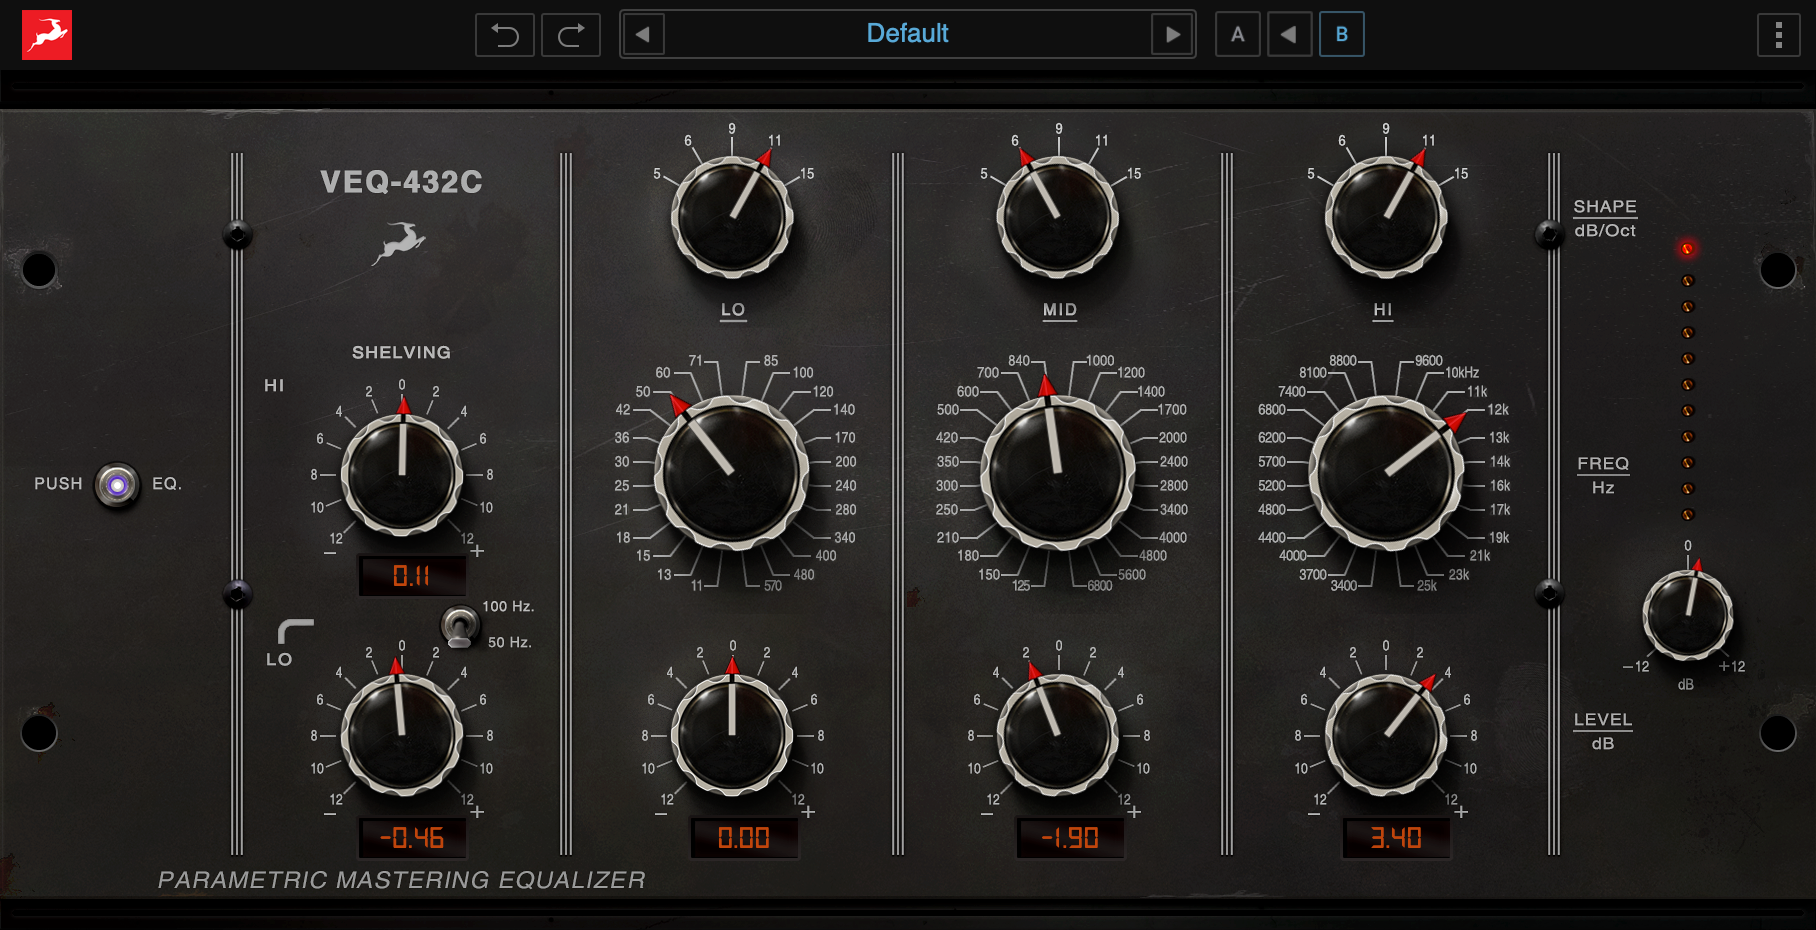Open the three-dot options menu
Viewport: 1816px width, 930px height.
pos(1778,35)
